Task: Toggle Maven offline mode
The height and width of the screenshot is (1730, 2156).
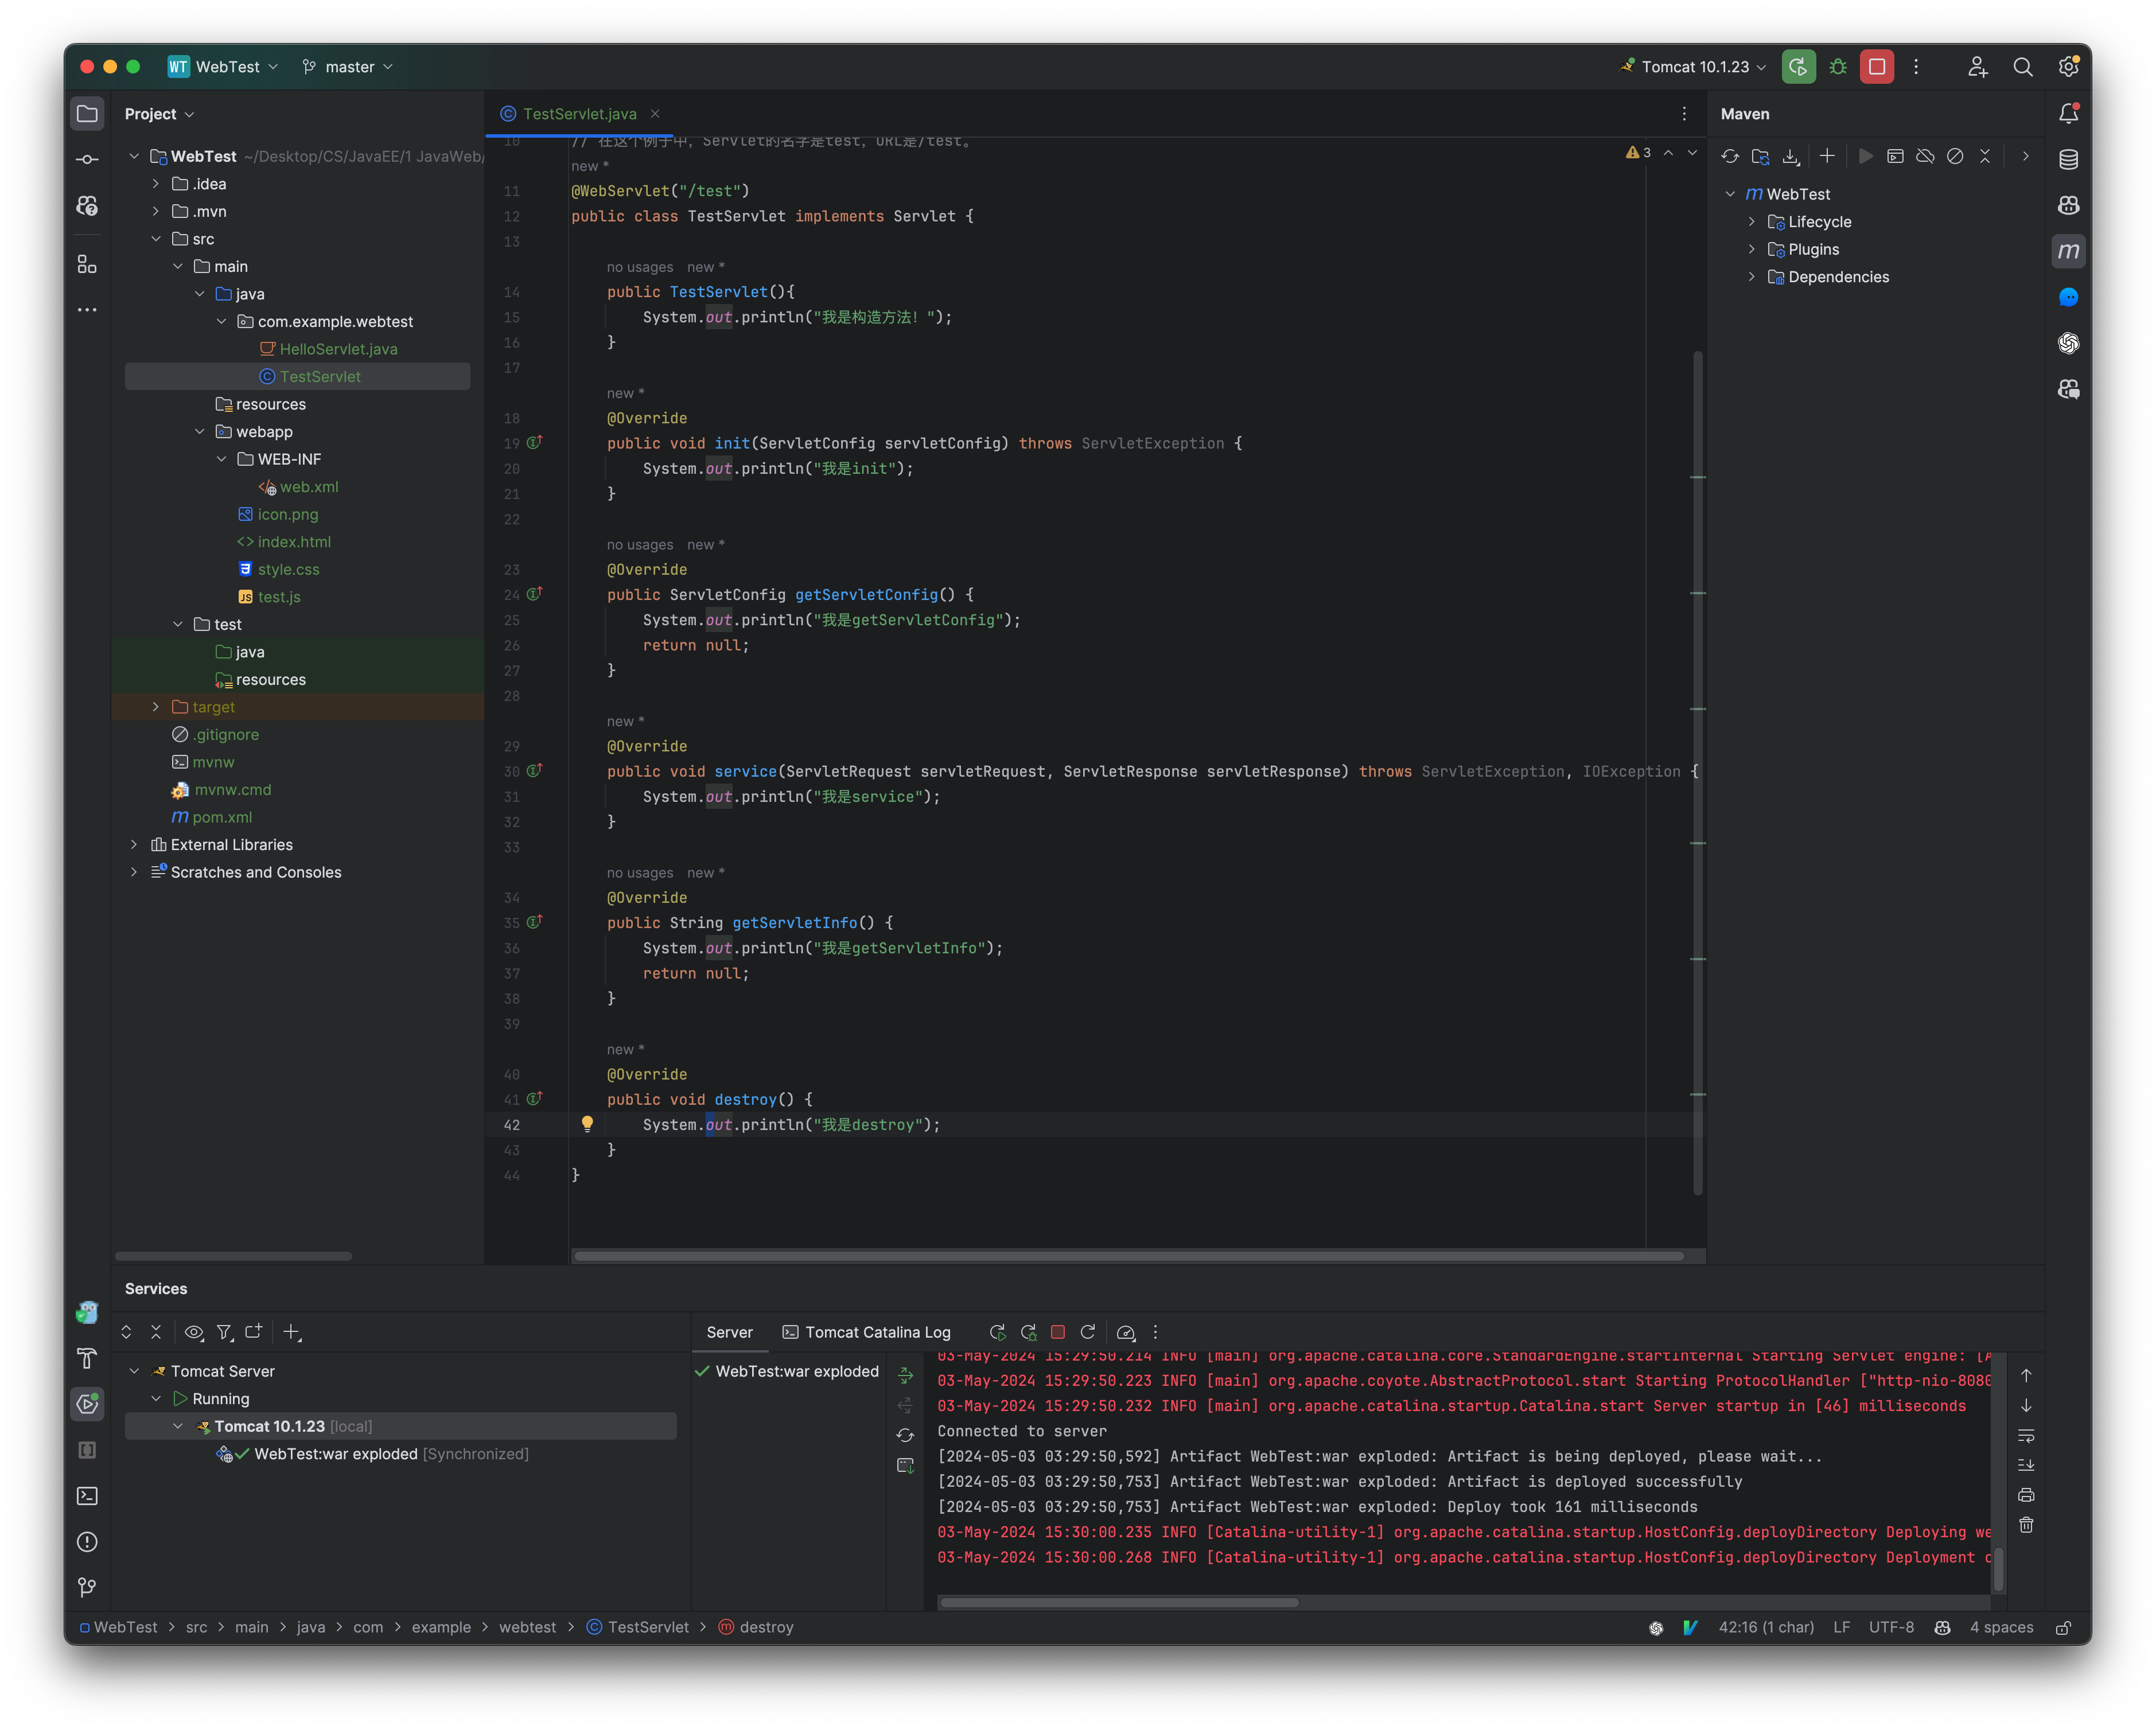Action: (x=1925, y=156)
